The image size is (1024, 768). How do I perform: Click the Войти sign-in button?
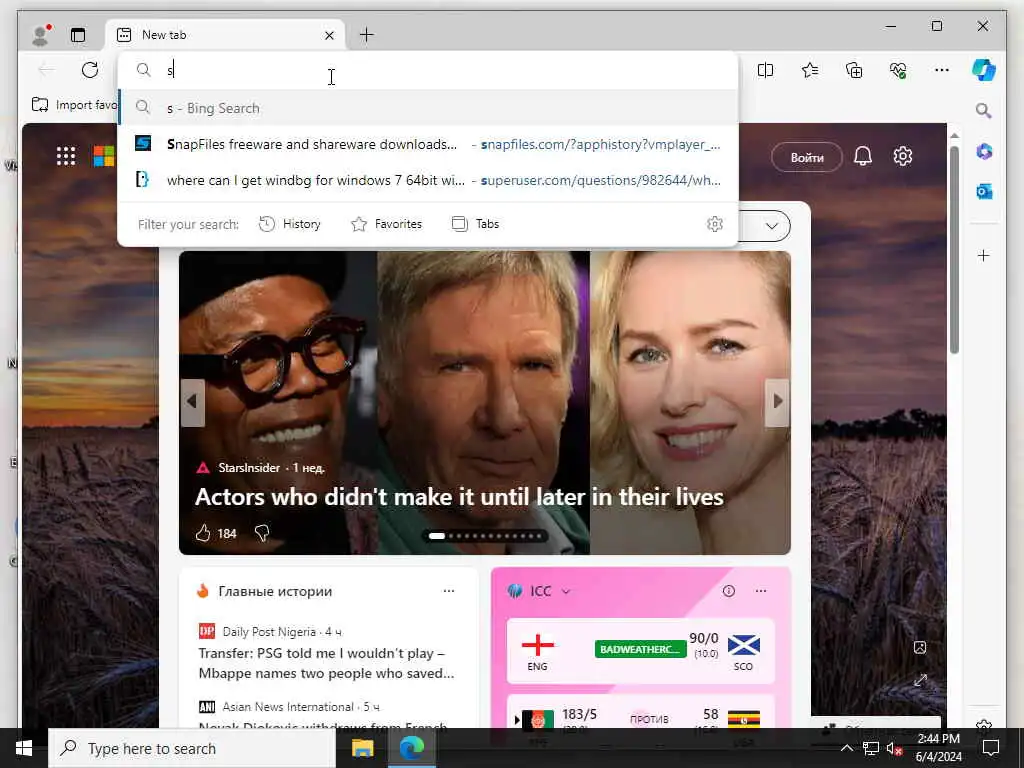tap(807, 157)
